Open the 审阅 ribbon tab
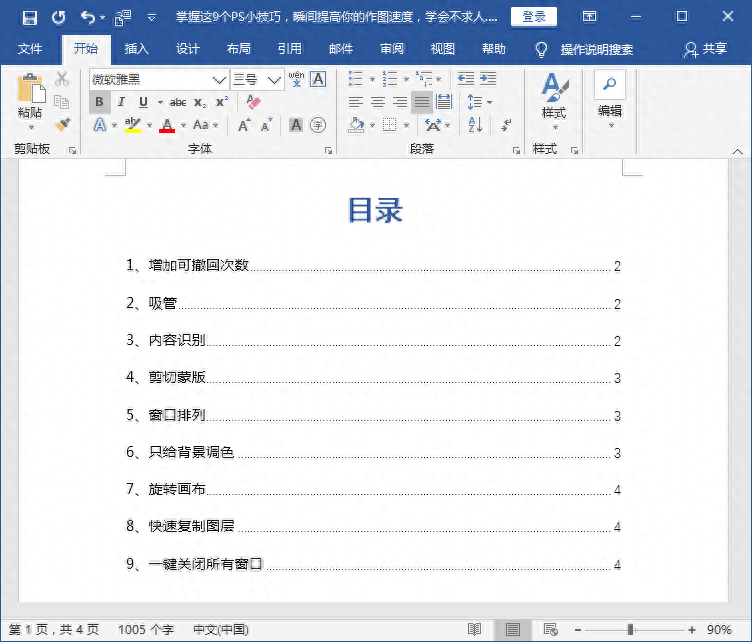752x642 pixels. (x=392, y=49)
